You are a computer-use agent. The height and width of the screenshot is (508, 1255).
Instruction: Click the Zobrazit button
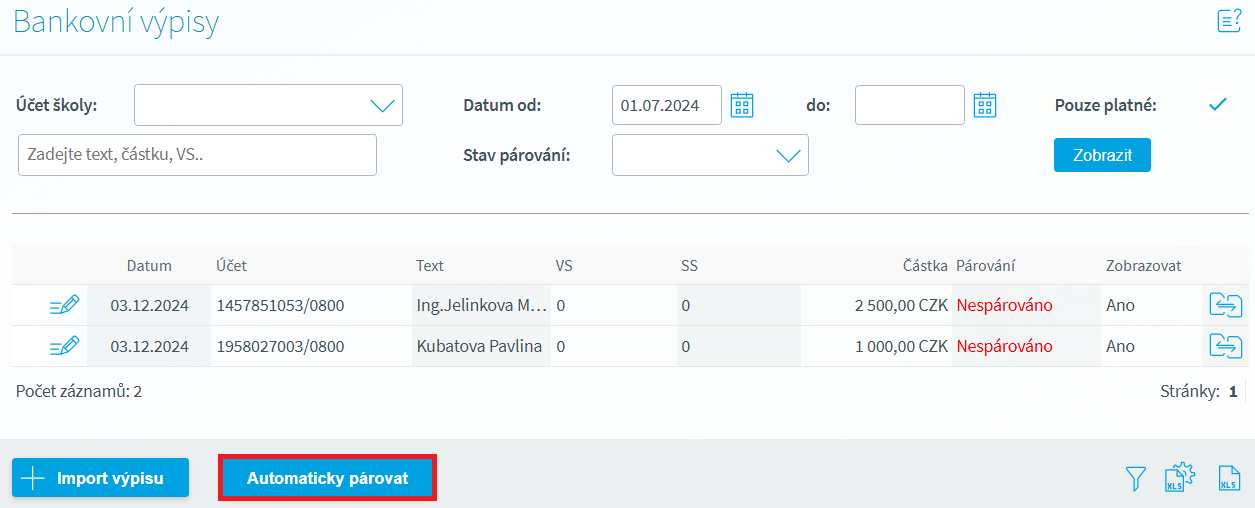[1102, 155]
